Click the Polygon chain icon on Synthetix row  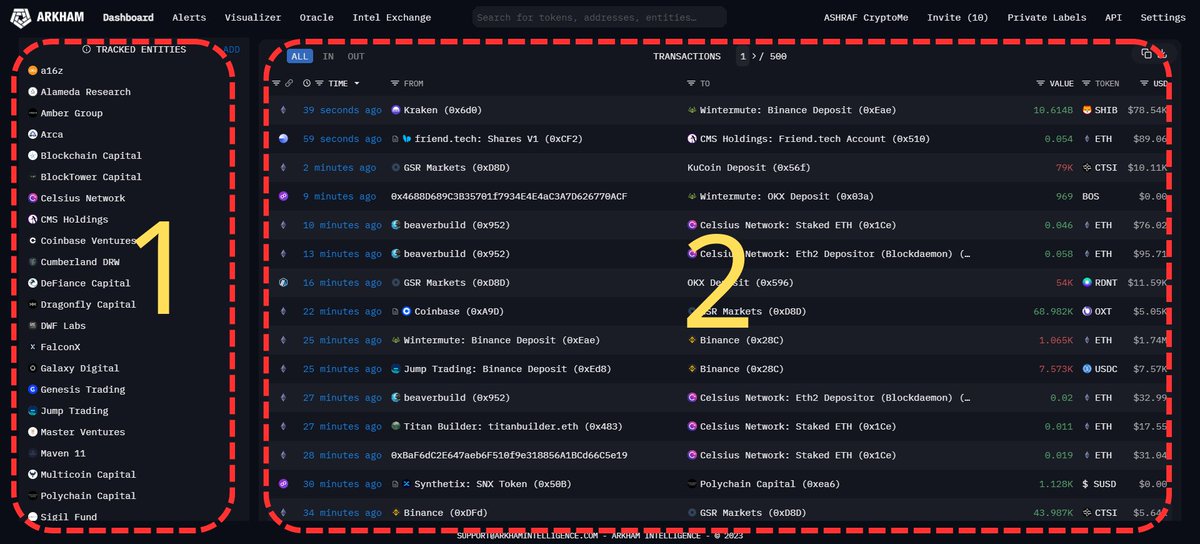click(284, 484)
